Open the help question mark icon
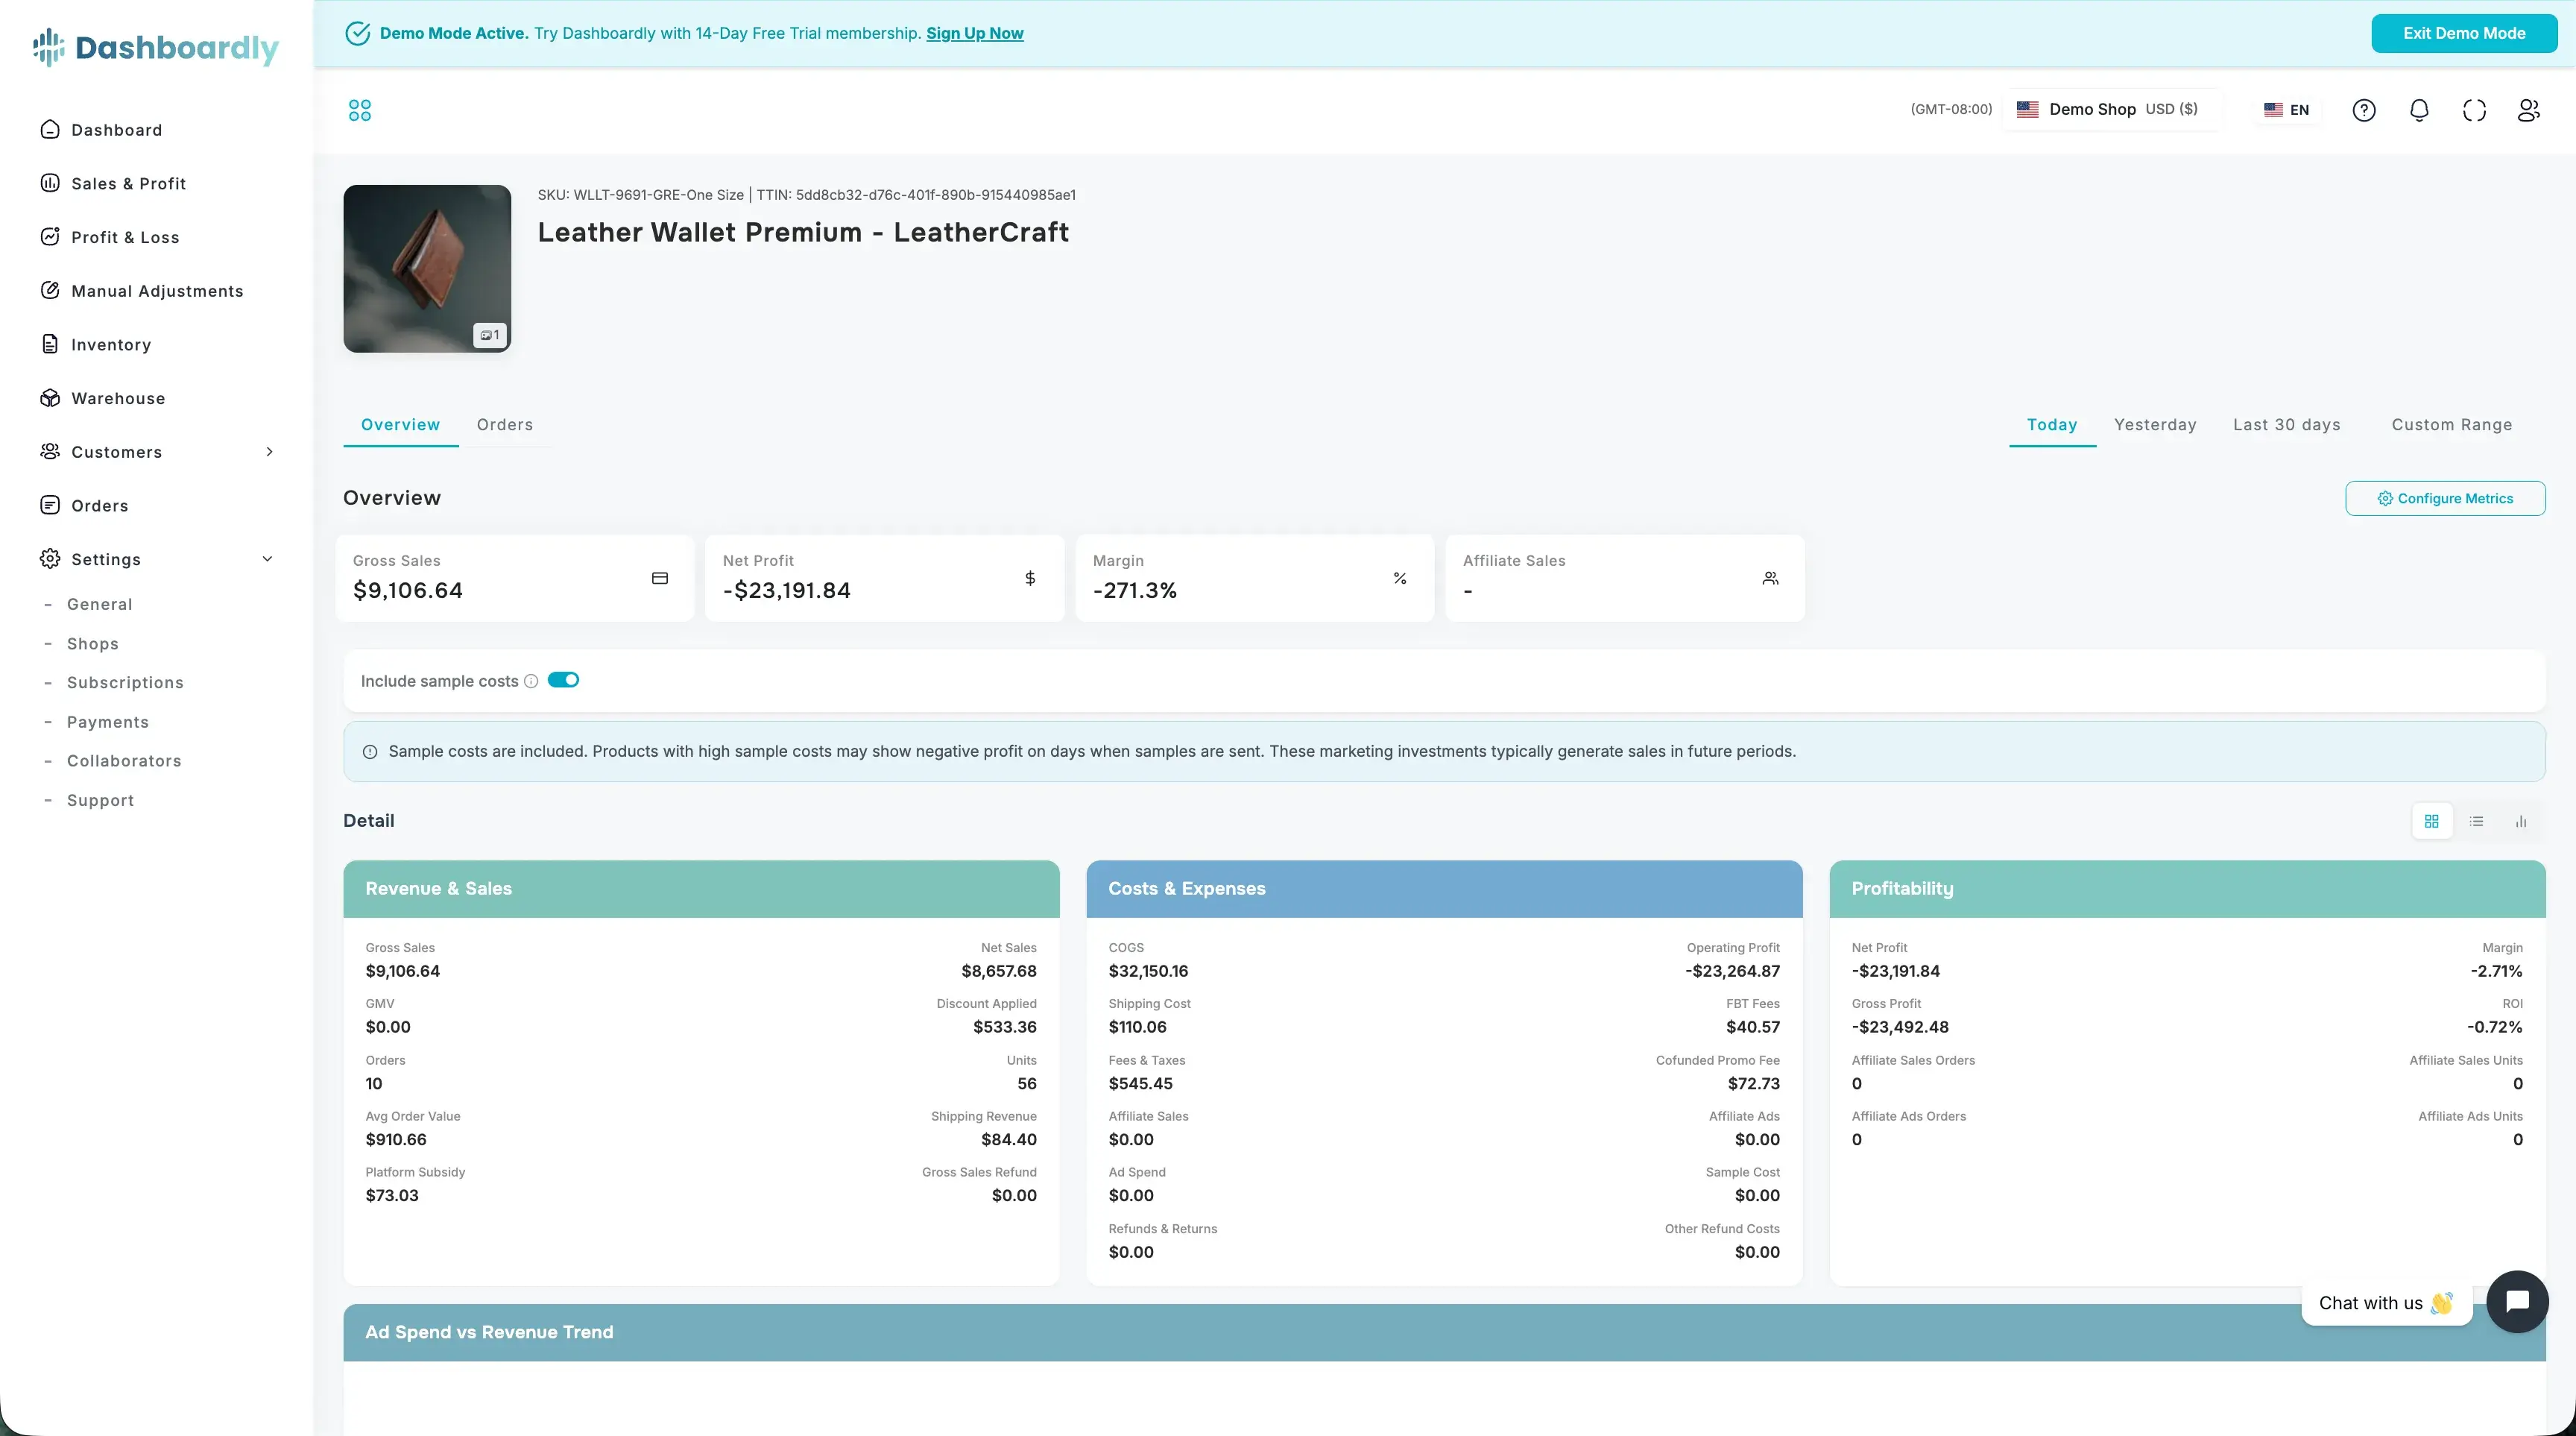2576x1436 pixels. [2363, 110]
